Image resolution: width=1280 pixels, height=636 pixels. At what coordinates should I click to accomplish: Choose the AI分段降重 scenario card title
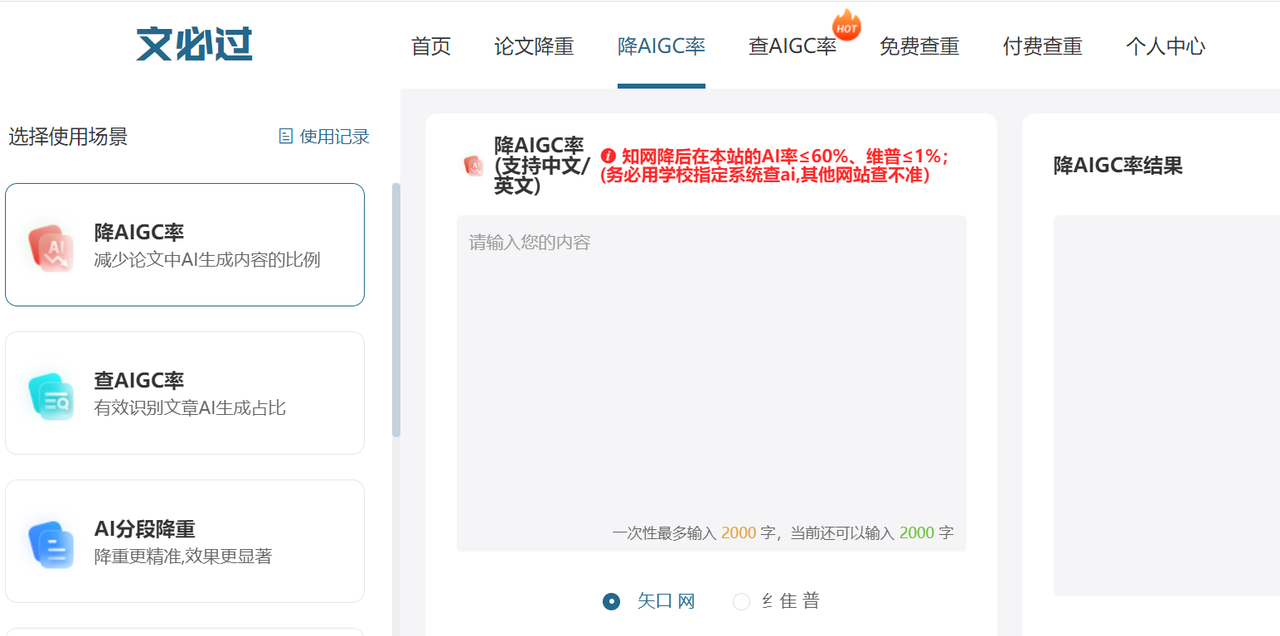(x=145, y=529)
